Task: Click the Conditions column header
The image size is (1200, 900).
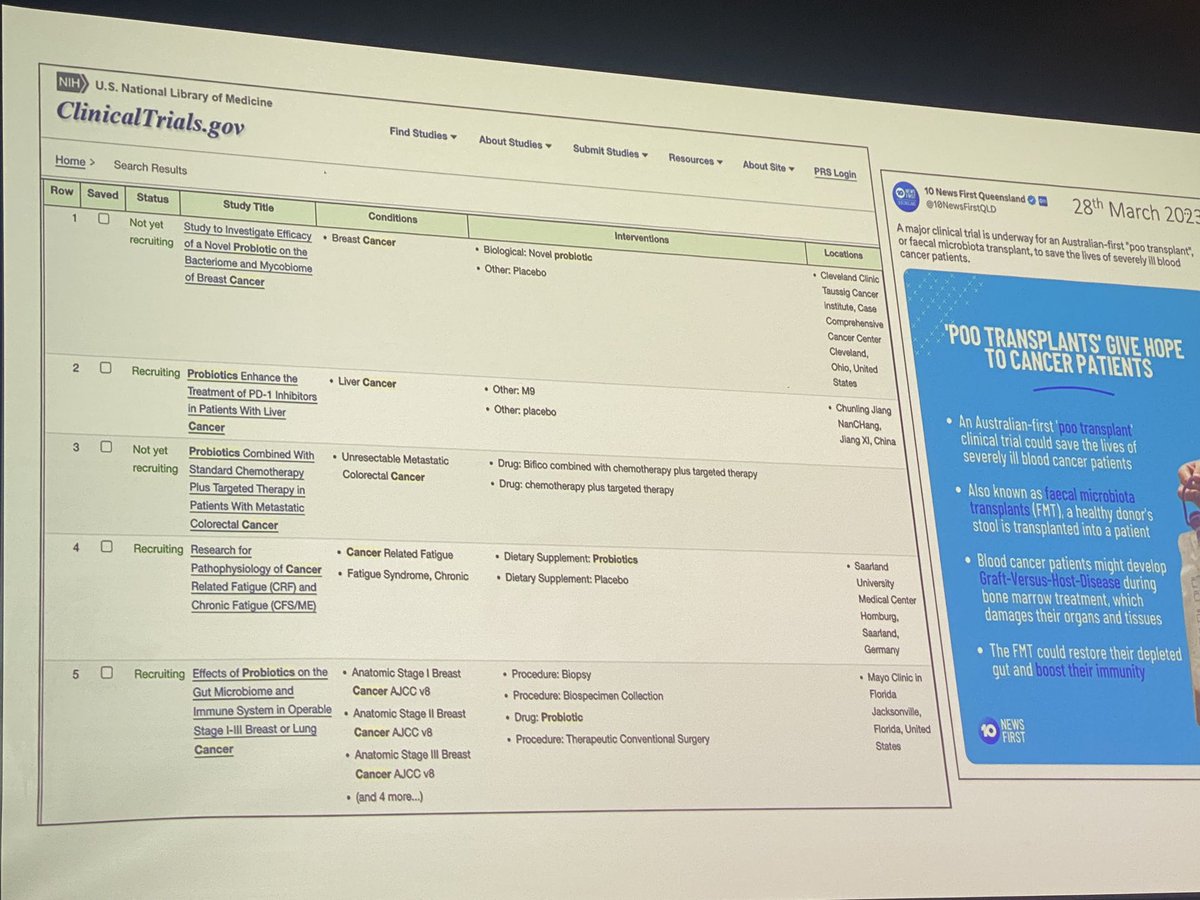Action: click(x=393, y=218)
